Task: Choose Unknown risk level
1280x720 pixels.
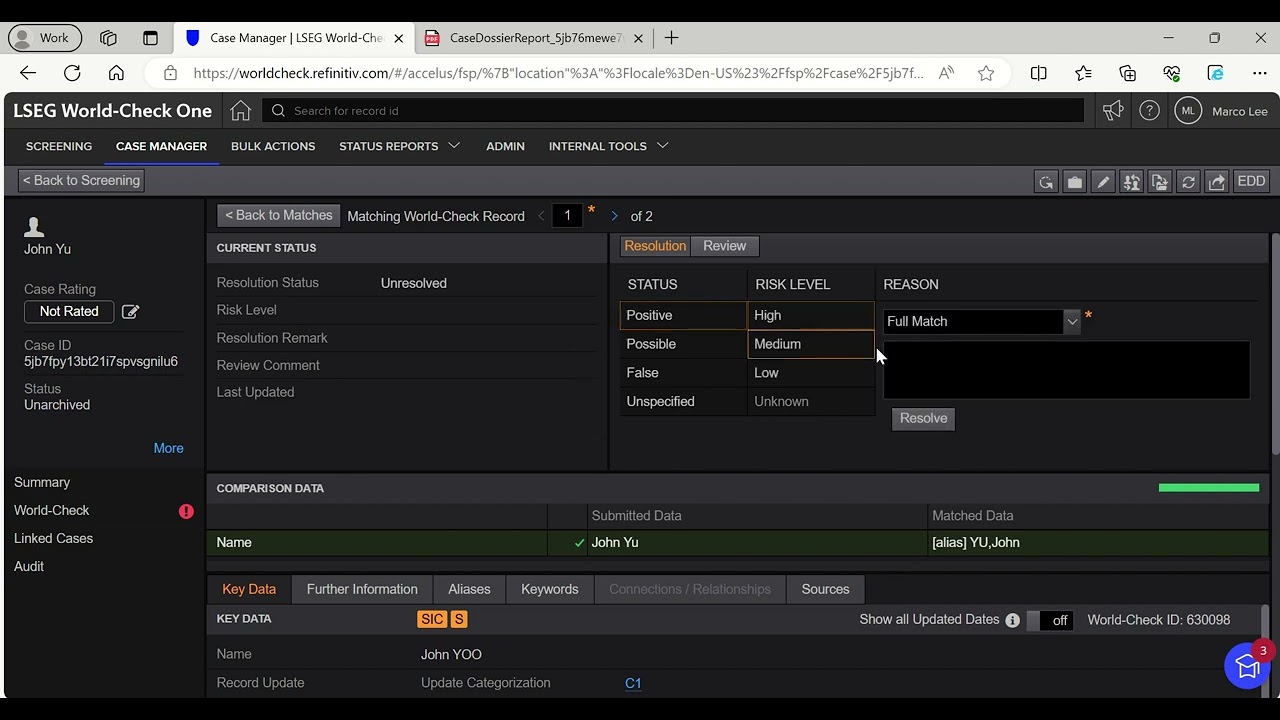Action: pyautogui.click(x=811, y=402)
